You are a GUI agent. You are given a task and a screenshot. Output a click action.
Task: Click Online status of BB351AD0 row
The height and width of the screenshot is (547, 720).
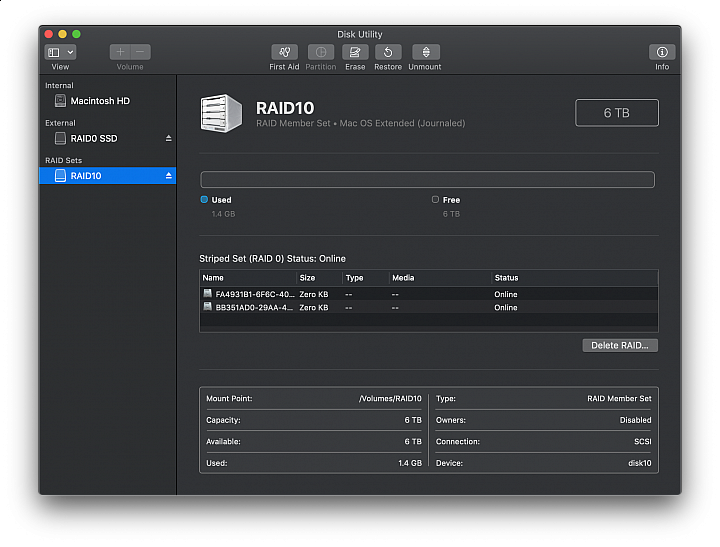pos(506,308)
